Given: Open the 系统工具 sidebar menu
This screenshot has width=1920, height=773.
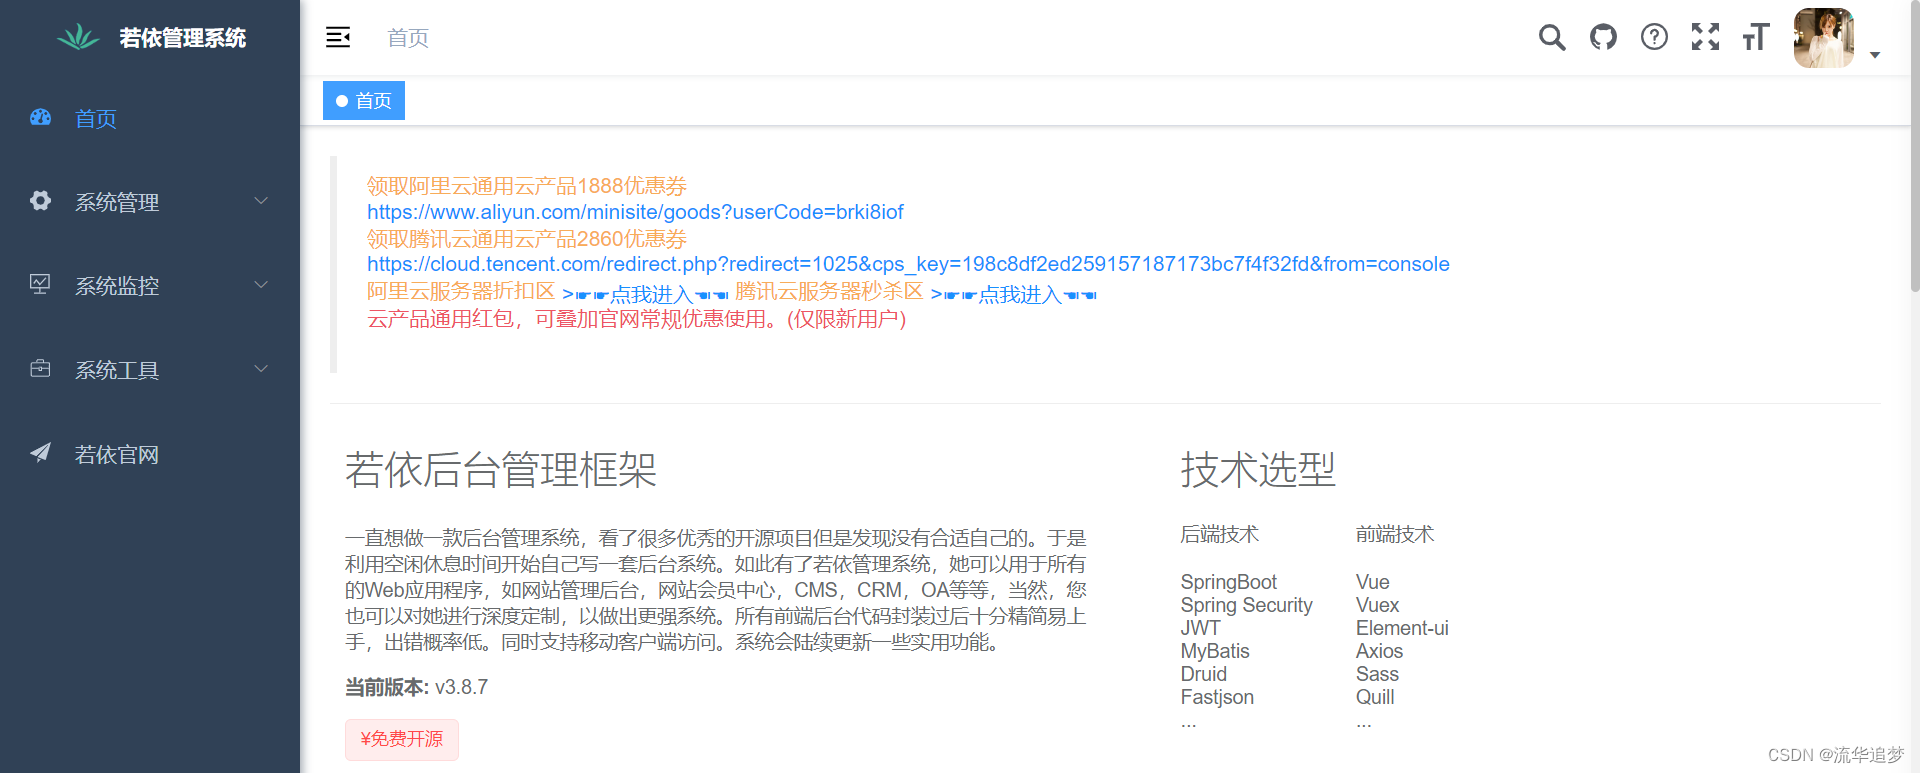Looking at the screenshot, I should pyautogui.click(x=150, y=370).
